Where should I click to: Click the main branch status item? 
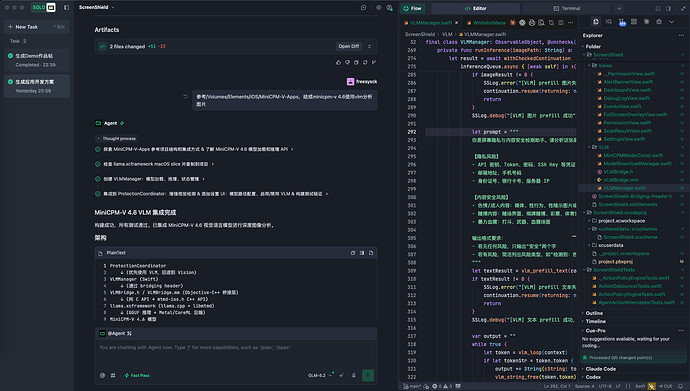[x=412, y=386]
